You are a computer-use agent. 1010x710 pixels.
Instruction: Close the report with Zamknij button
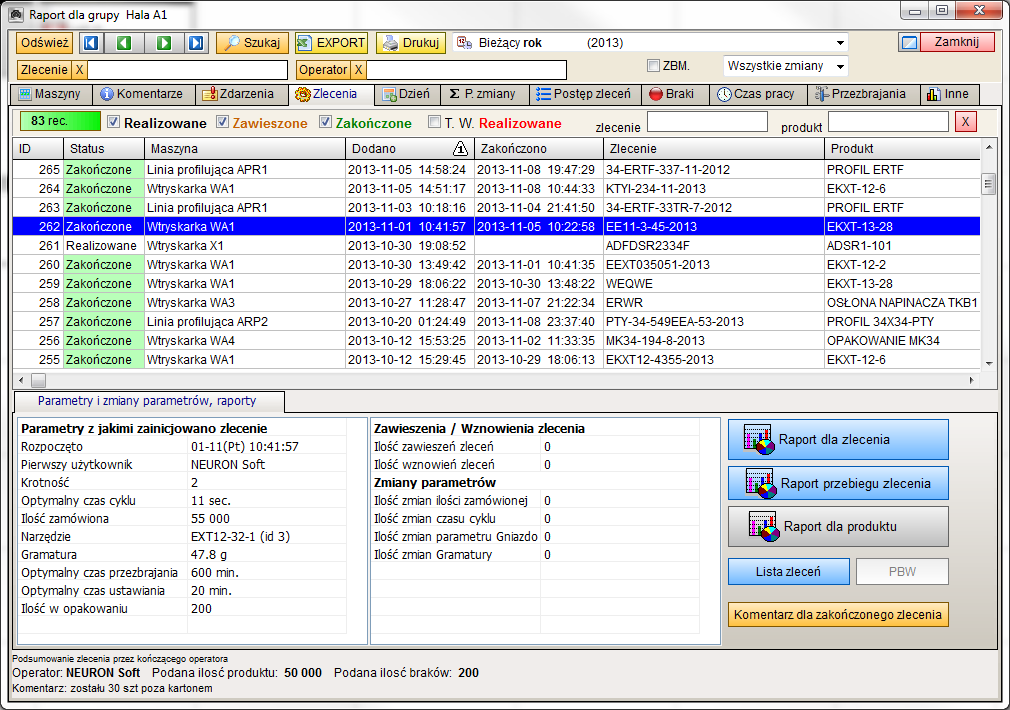tap(957, 43)
